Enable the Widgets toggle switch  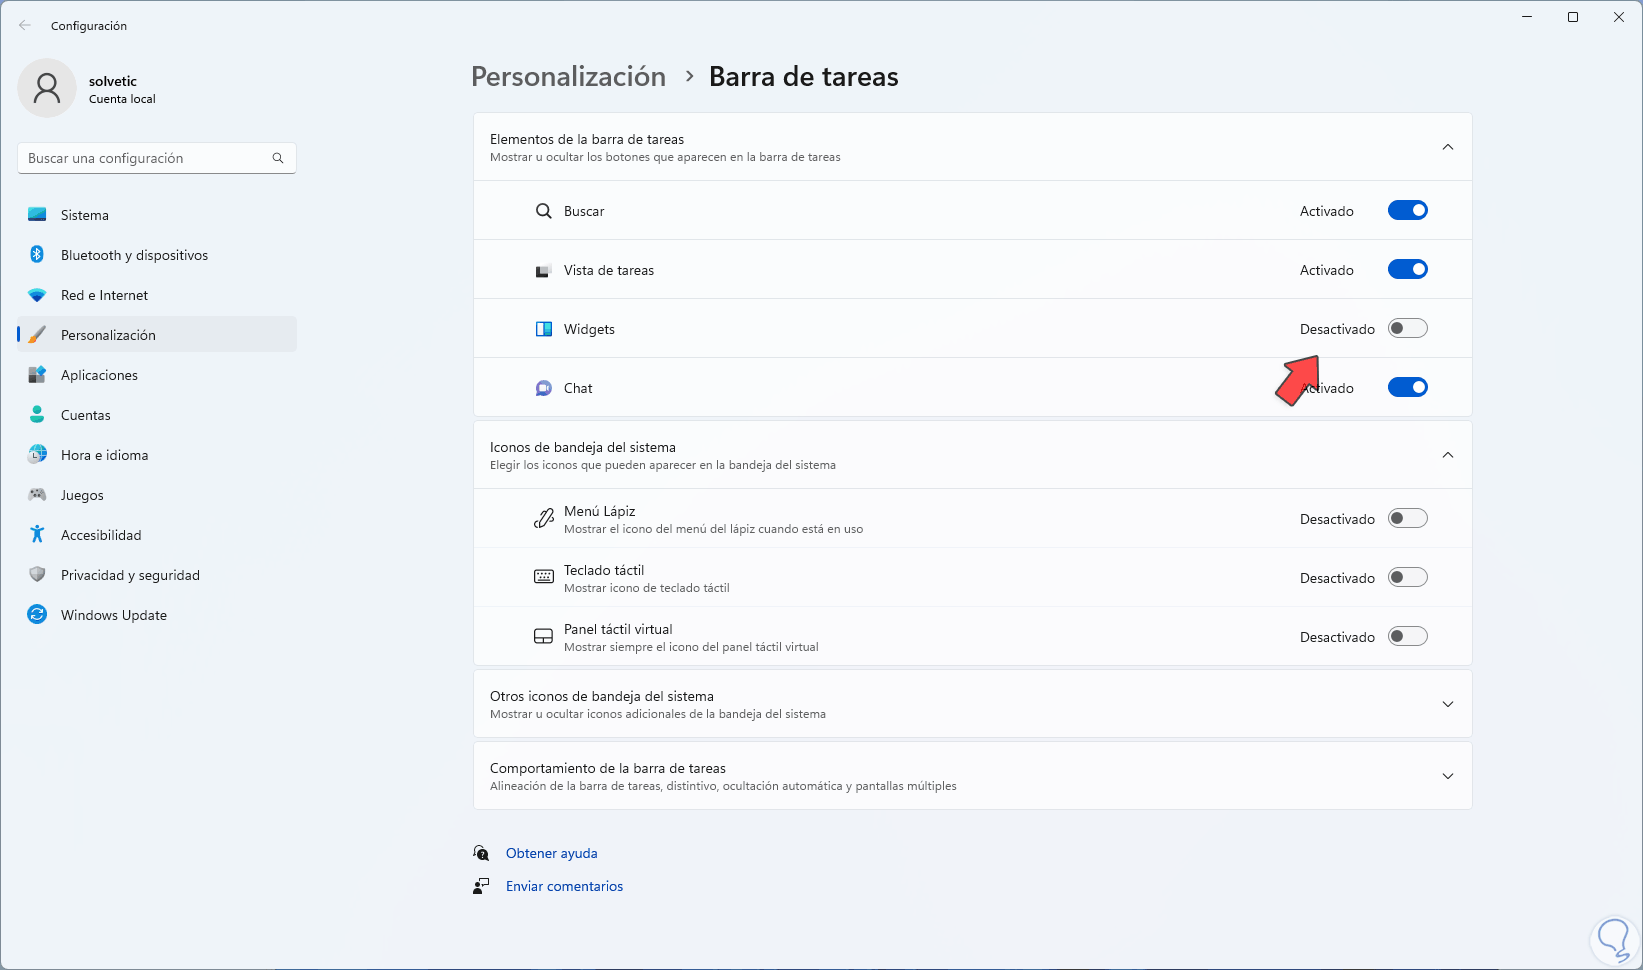click(x=1407, y=329)
